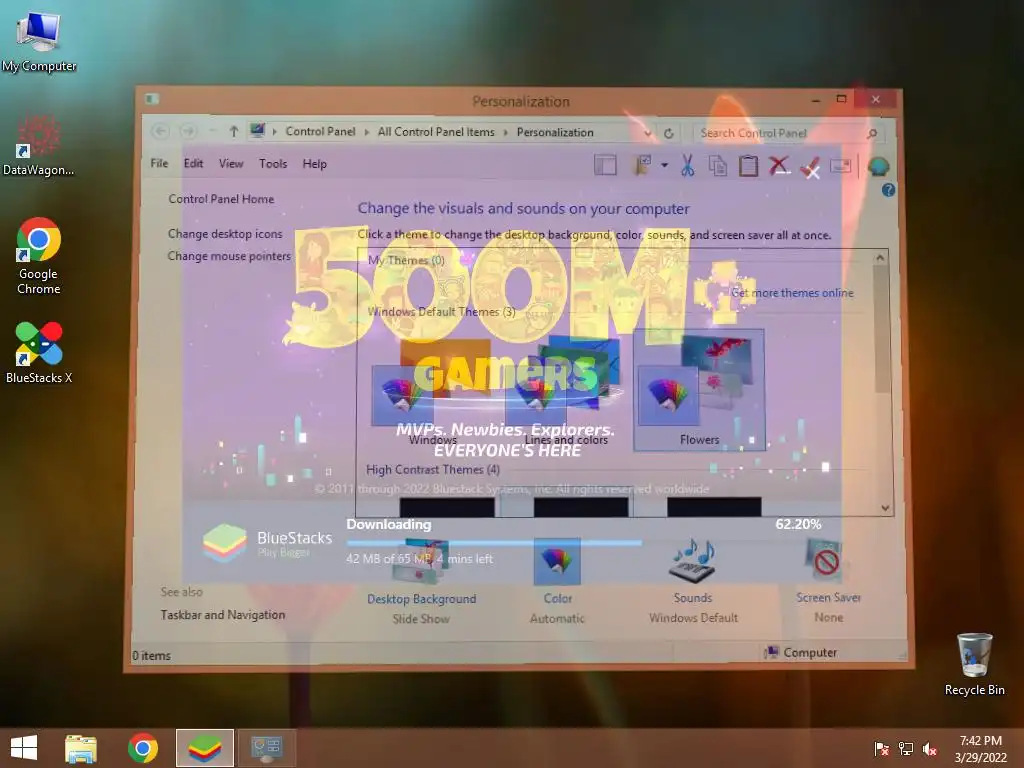The width and height of the screenshot is (1024, 768).
Task: Open Screen Saver settings
Action: (828, 581)
